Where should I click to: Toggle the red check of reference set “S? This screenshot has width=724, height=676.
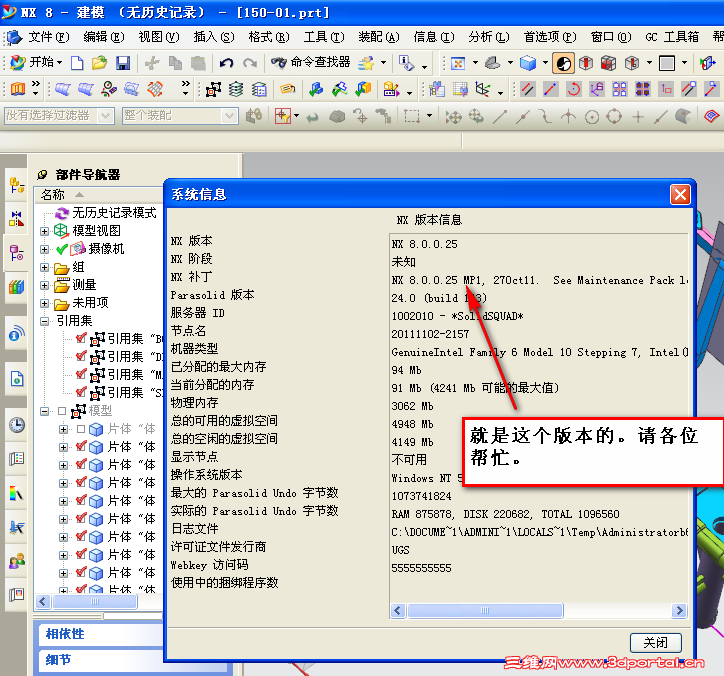point(81,392)
